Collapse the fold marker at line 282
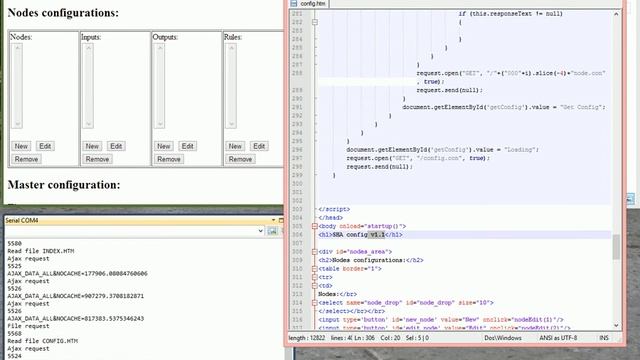Screen dimensions: 640x360 click(x=315, y=22)
